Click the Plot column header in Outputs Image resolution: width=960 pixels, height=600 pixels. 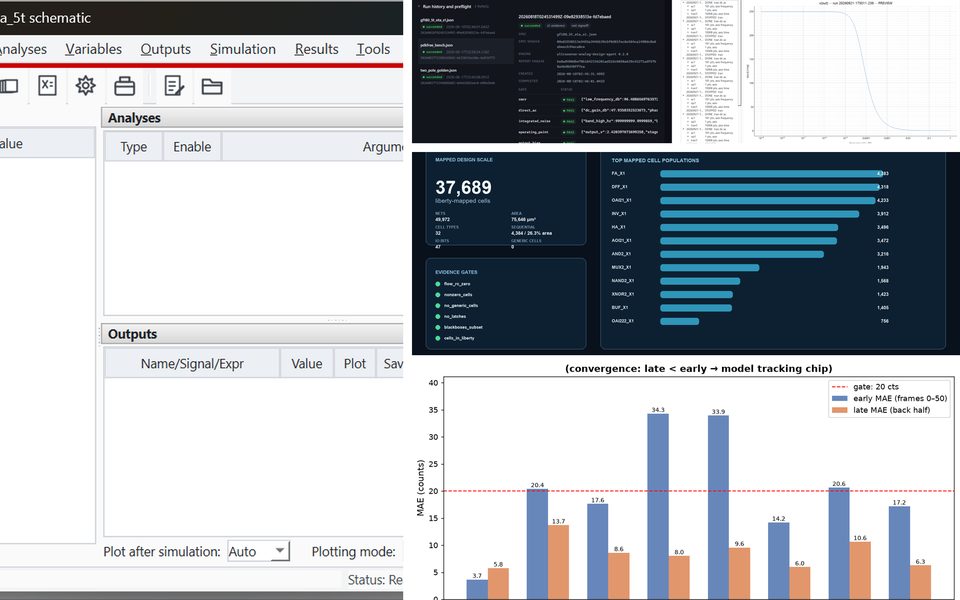pyautogui.click(x=354, y=364)
